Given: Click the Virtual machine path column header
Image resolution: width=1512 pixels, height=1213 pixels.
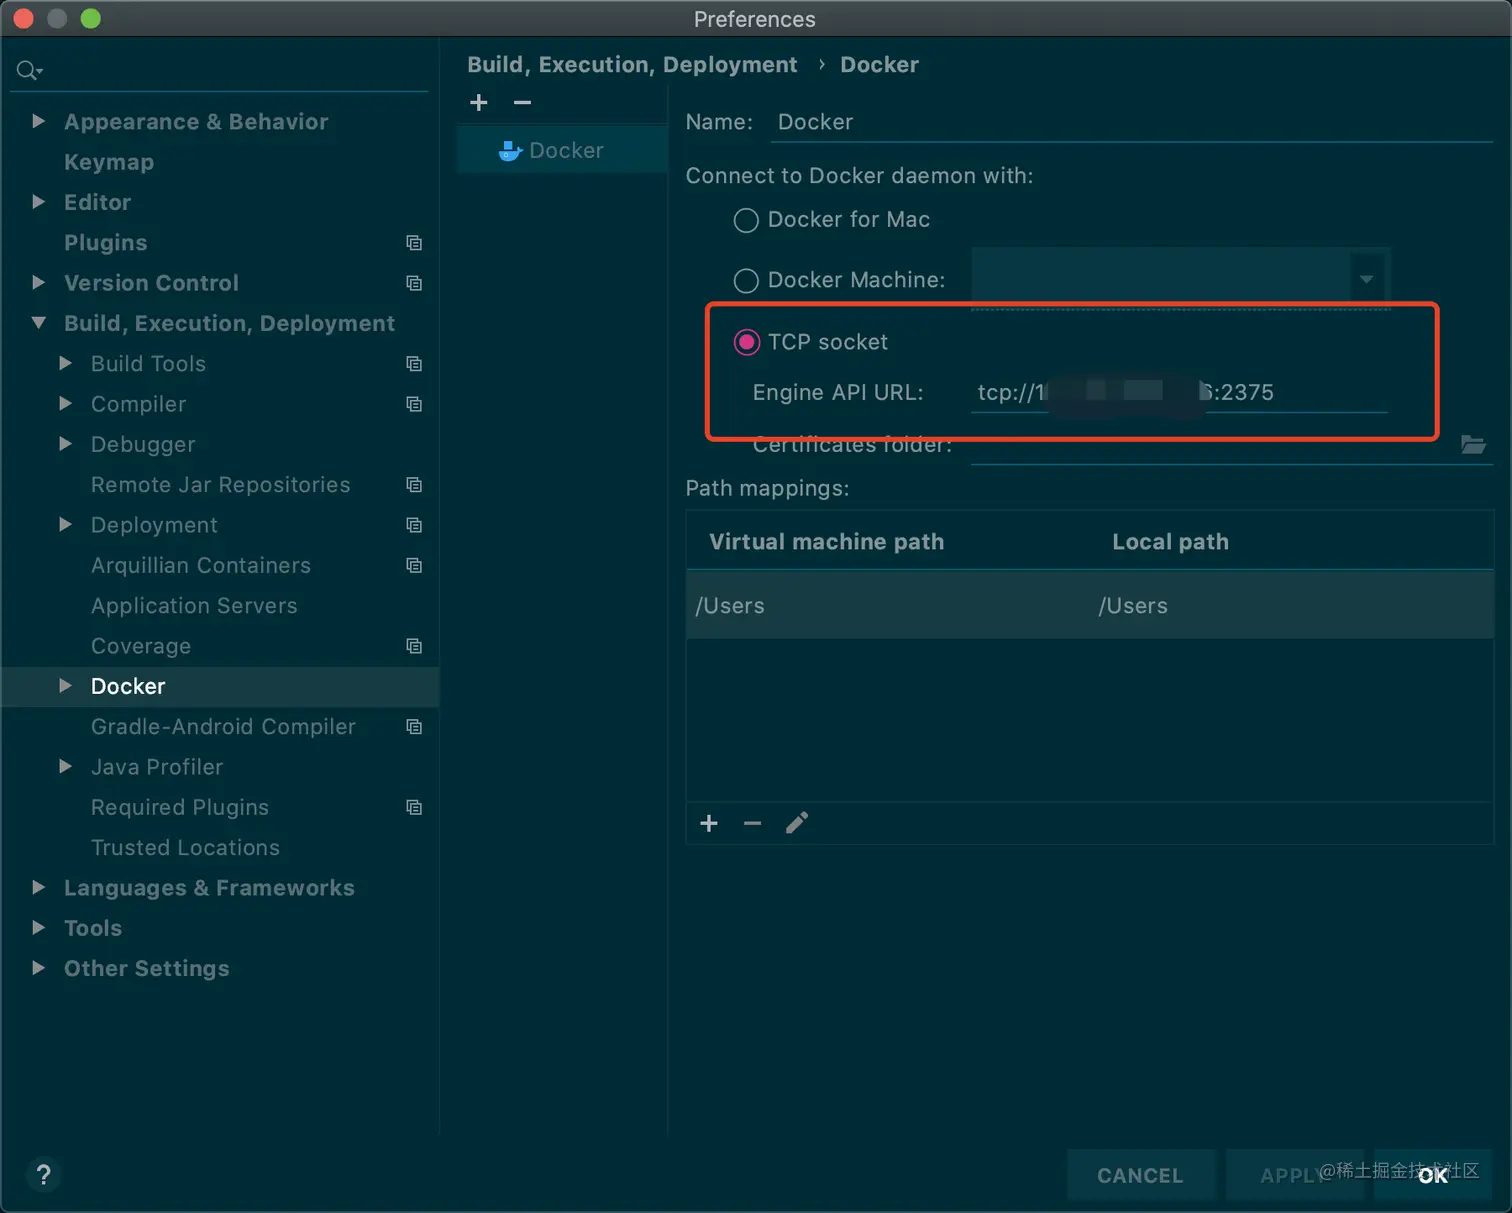Looking at the screenshot, I should (826, 542).
